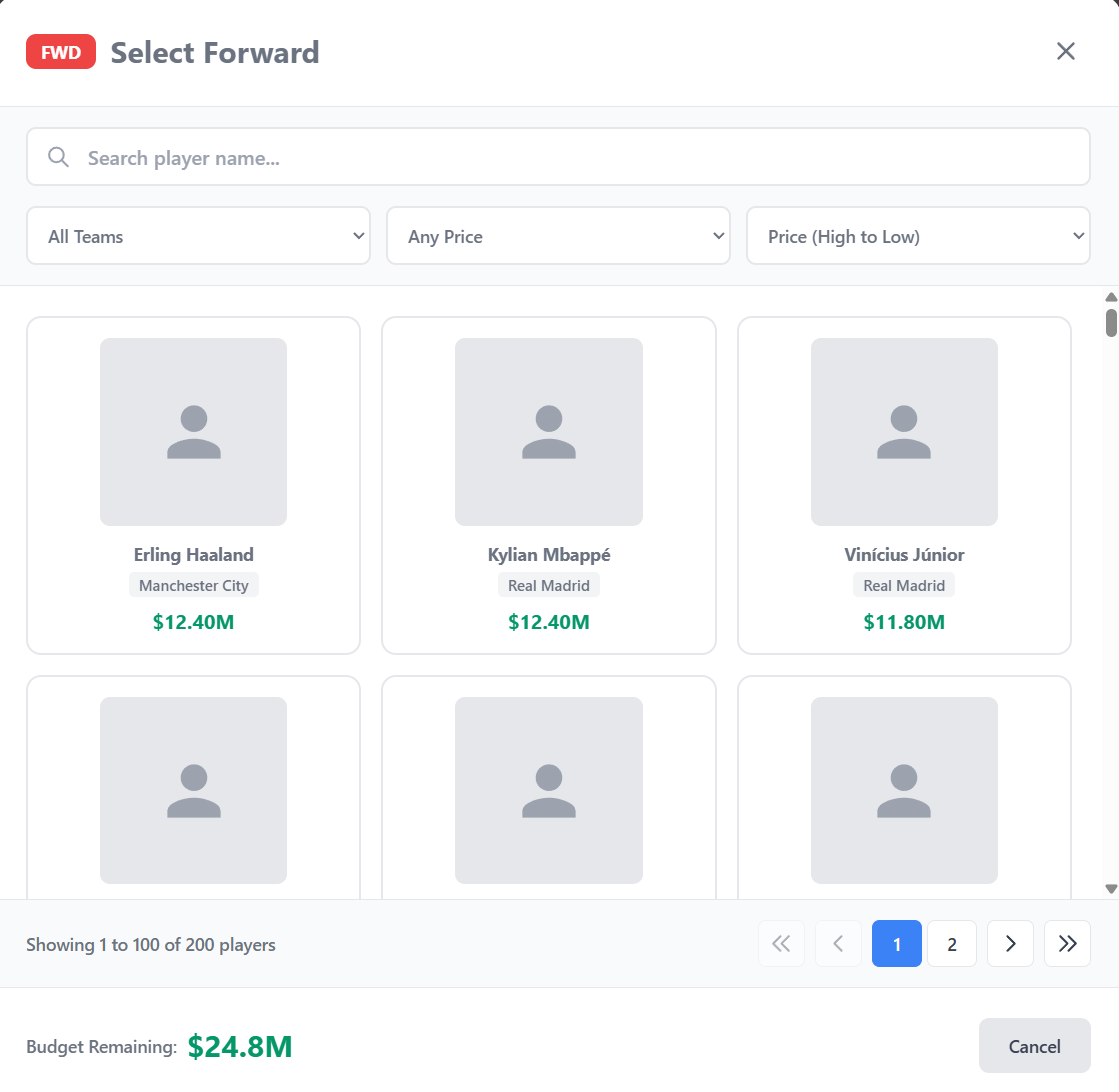
Task: Go to the last page of players
Action: [1067, 944]
